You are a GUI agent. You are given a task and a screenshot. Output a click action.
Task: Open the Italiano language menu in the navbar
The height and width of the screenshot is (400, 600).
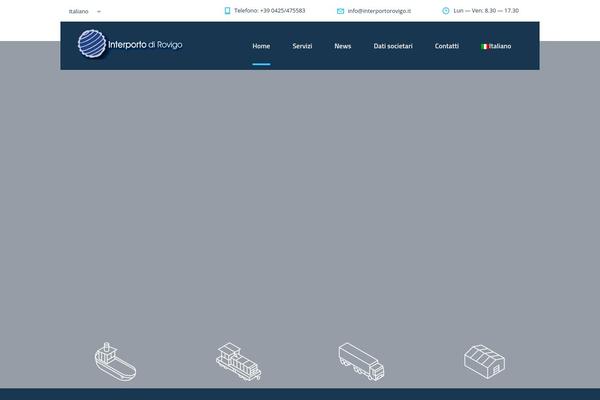[496, 46]
